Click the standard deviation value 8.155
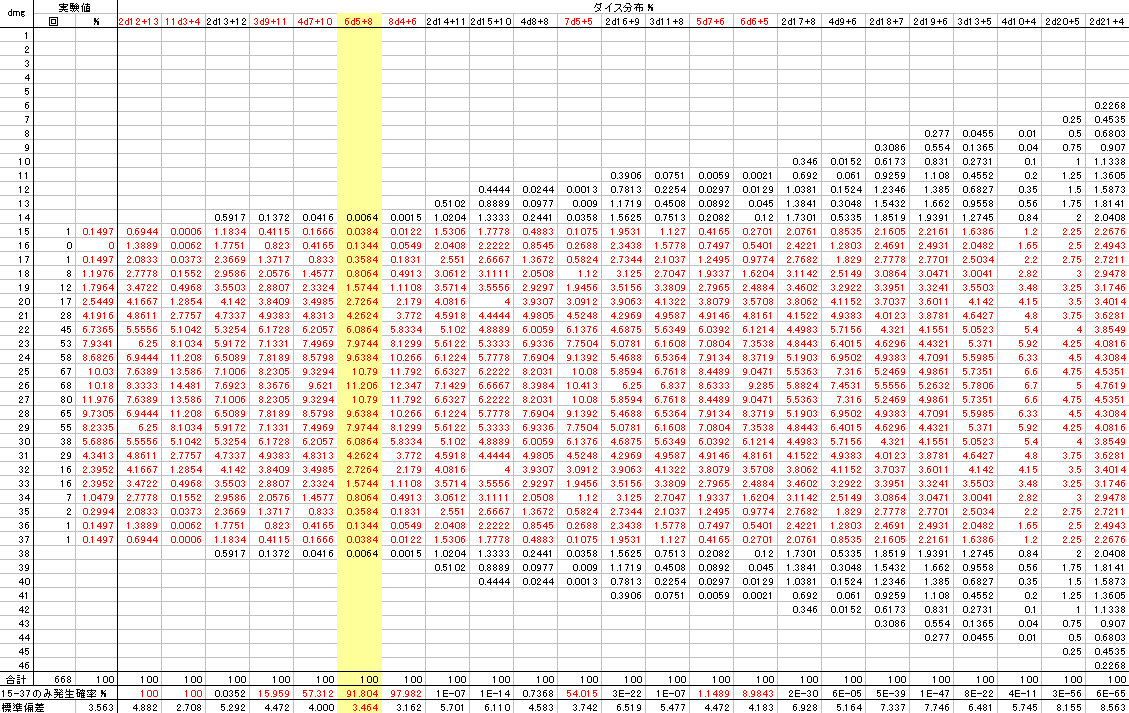Screen dimensions: 1129x713 tap(1062, 707)
